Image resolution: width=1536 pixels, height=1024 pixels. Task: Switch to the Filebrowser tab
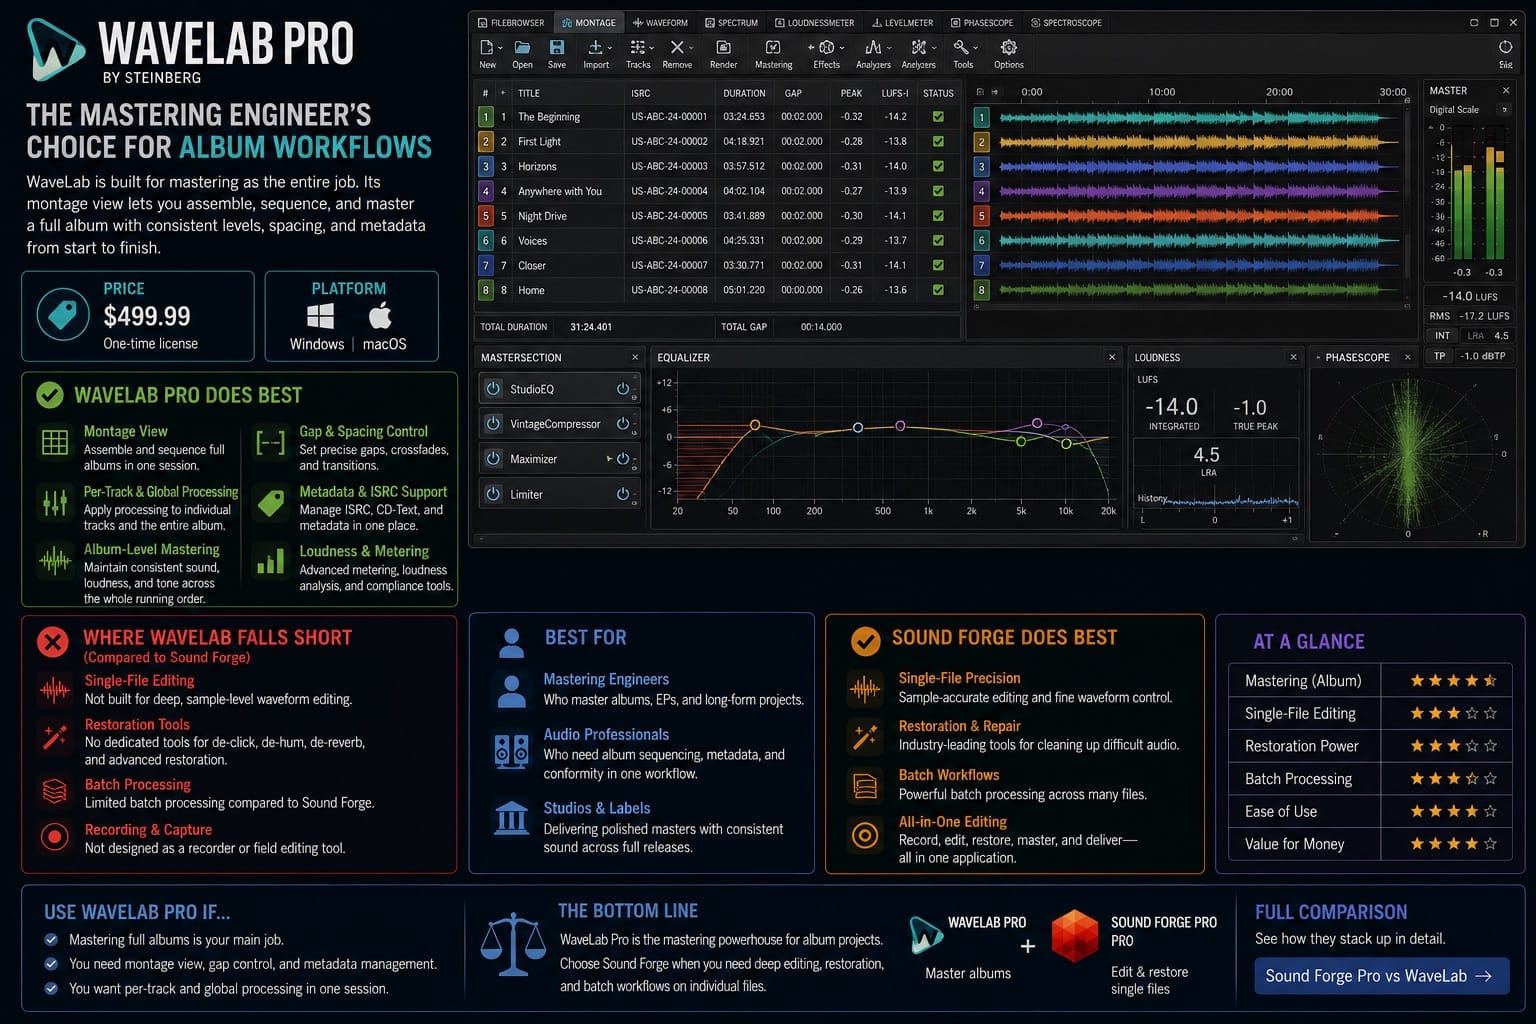511,22
